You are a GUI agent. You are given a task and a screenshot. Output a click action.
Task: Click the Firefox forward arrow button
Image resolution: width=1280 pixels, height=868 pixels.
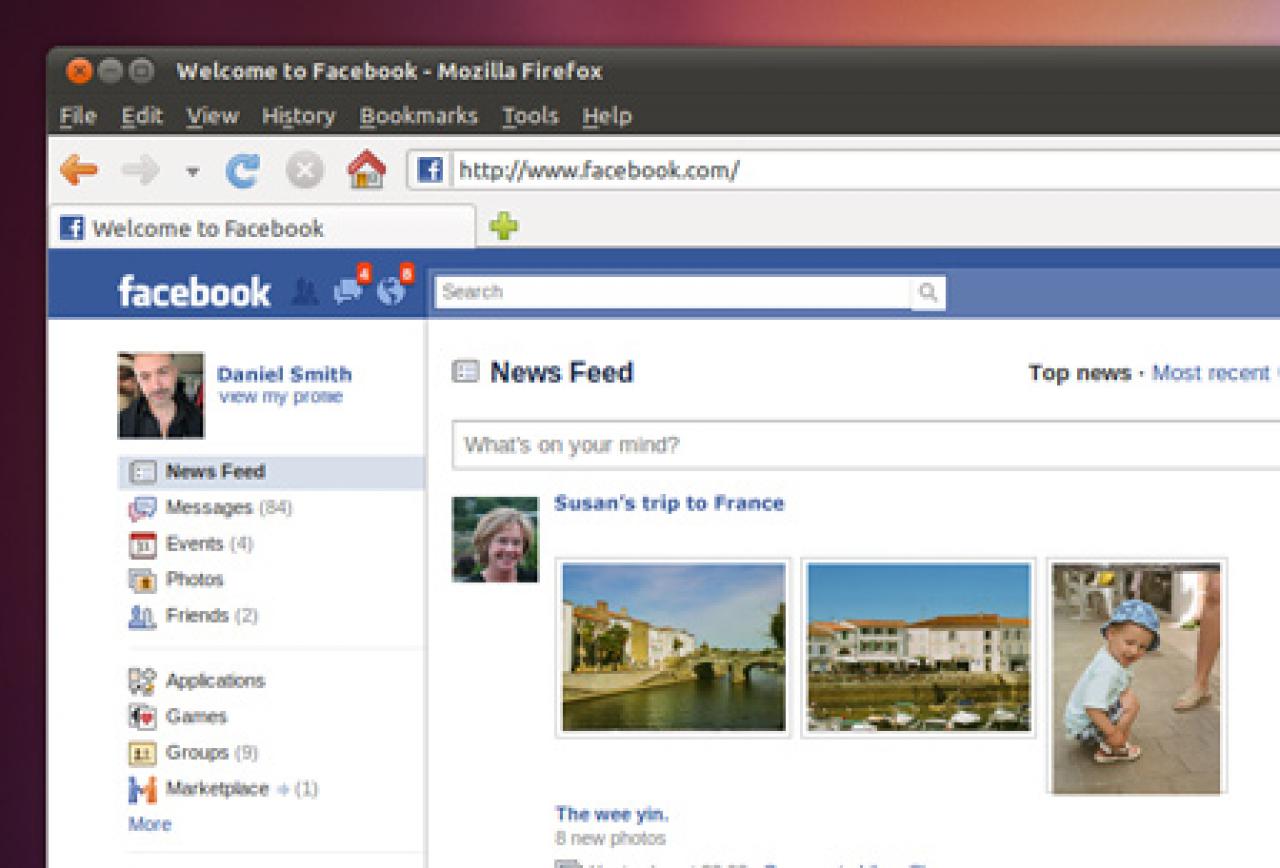(140, 170)
